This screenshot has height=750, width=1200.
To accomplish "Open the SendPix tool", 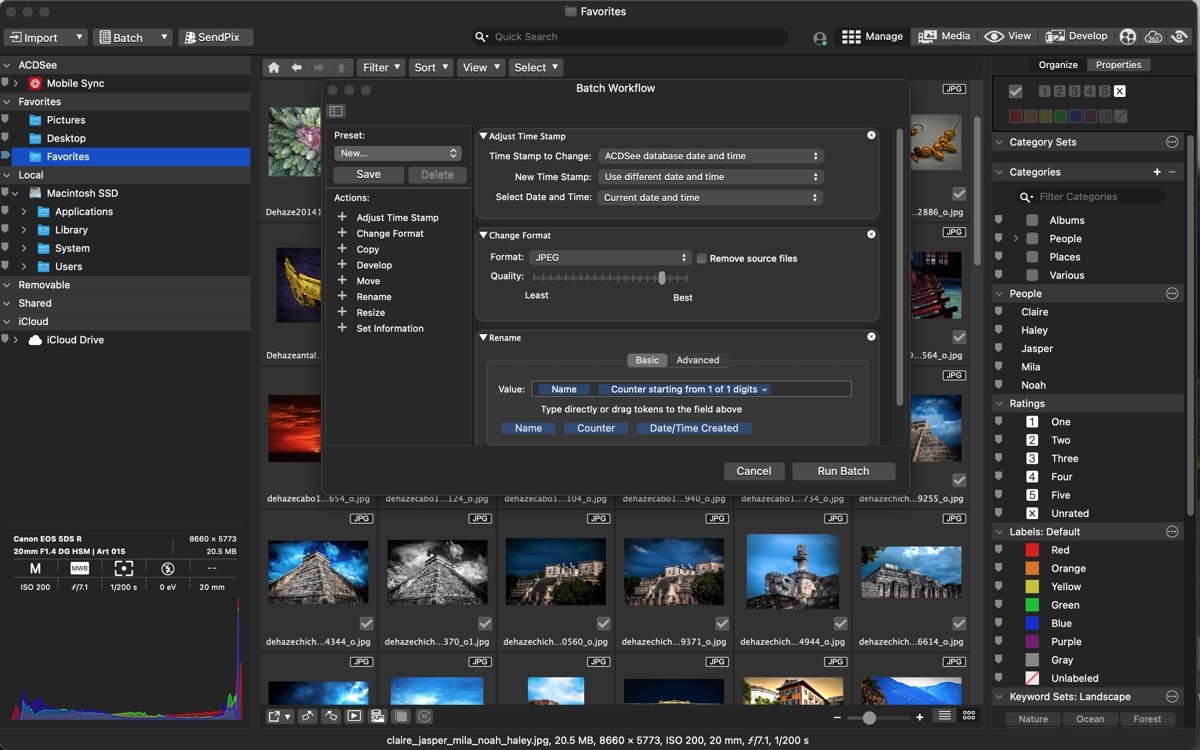I will [x=216, y=38].
